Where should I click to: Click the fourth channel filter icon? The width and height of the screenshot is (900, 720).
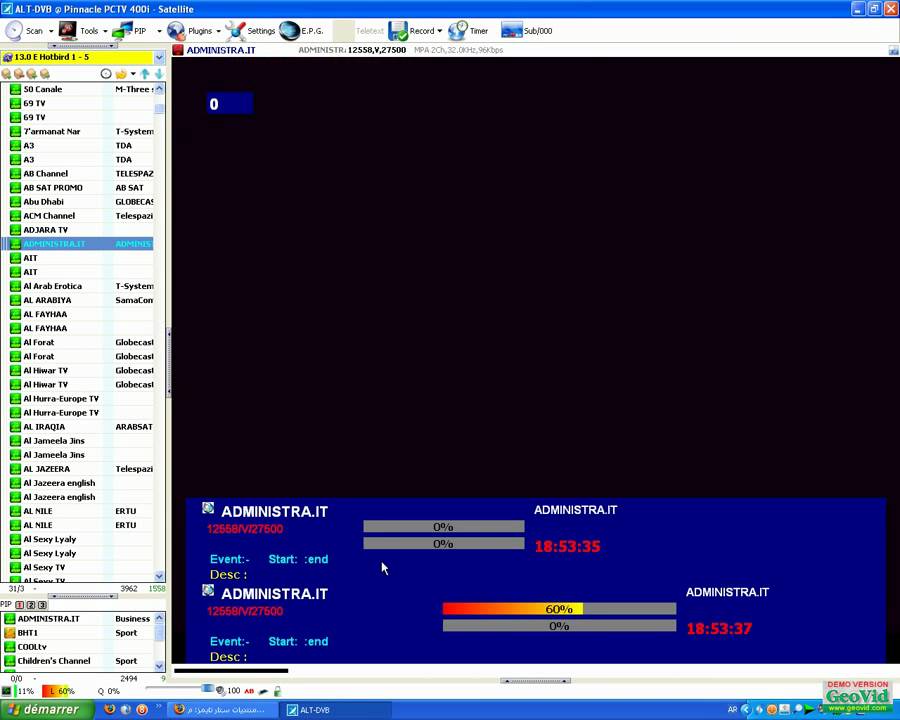45,74
